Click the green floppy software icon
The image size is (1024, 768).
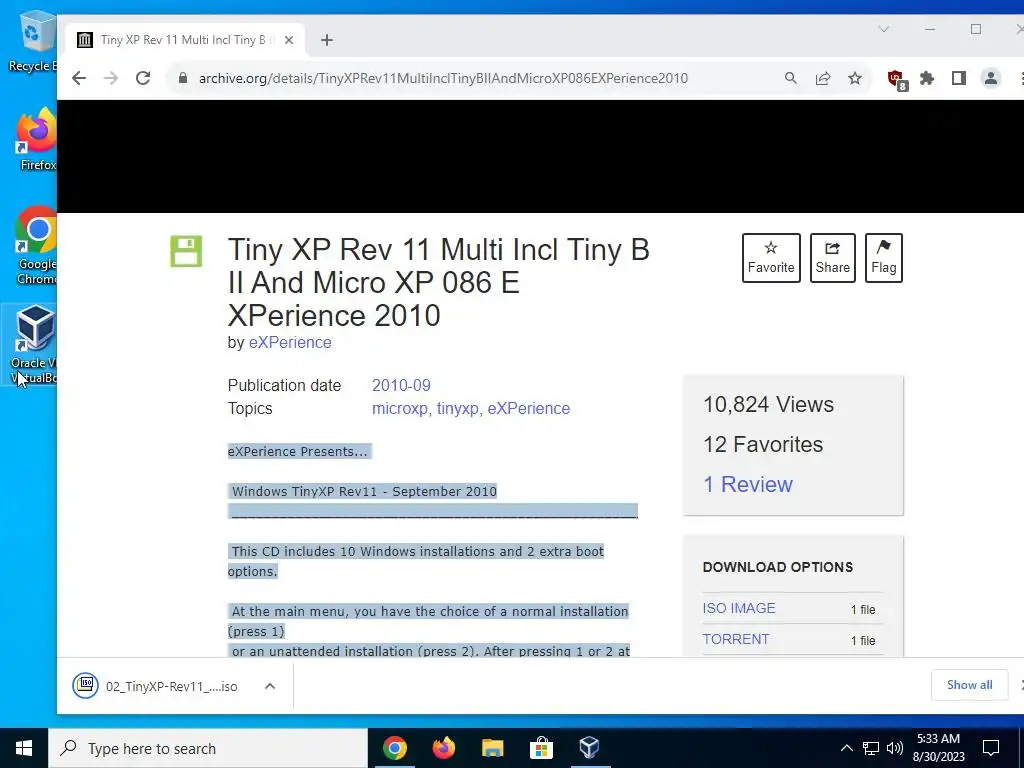point(186,251)
